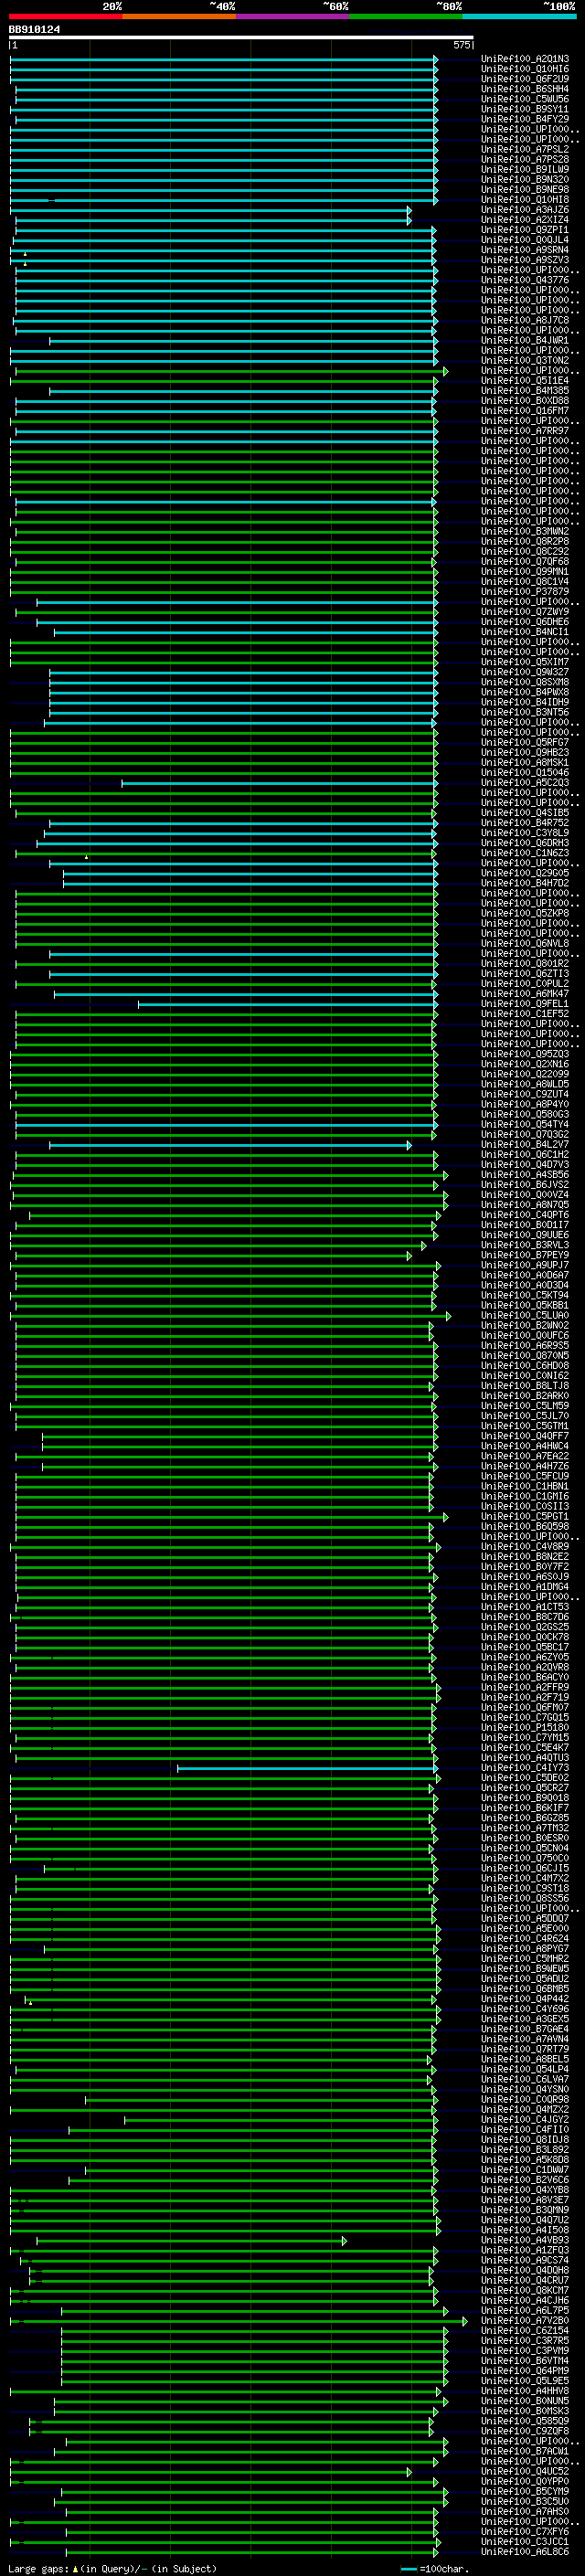Click hit label UniRef100_A8N7Q5
Screen dimensions: 585x2576
525,1205
